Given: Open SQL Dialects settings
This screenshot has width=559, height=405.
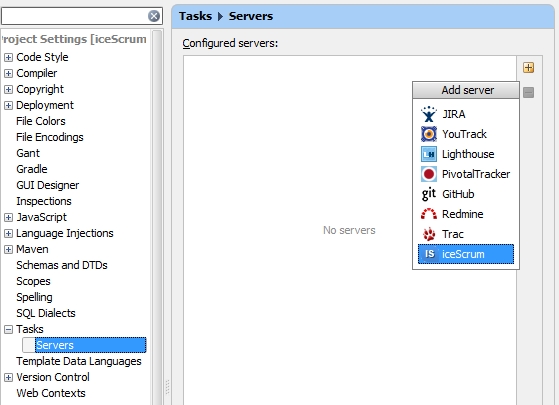Looking at the screenshot, I should coord(46,313).
